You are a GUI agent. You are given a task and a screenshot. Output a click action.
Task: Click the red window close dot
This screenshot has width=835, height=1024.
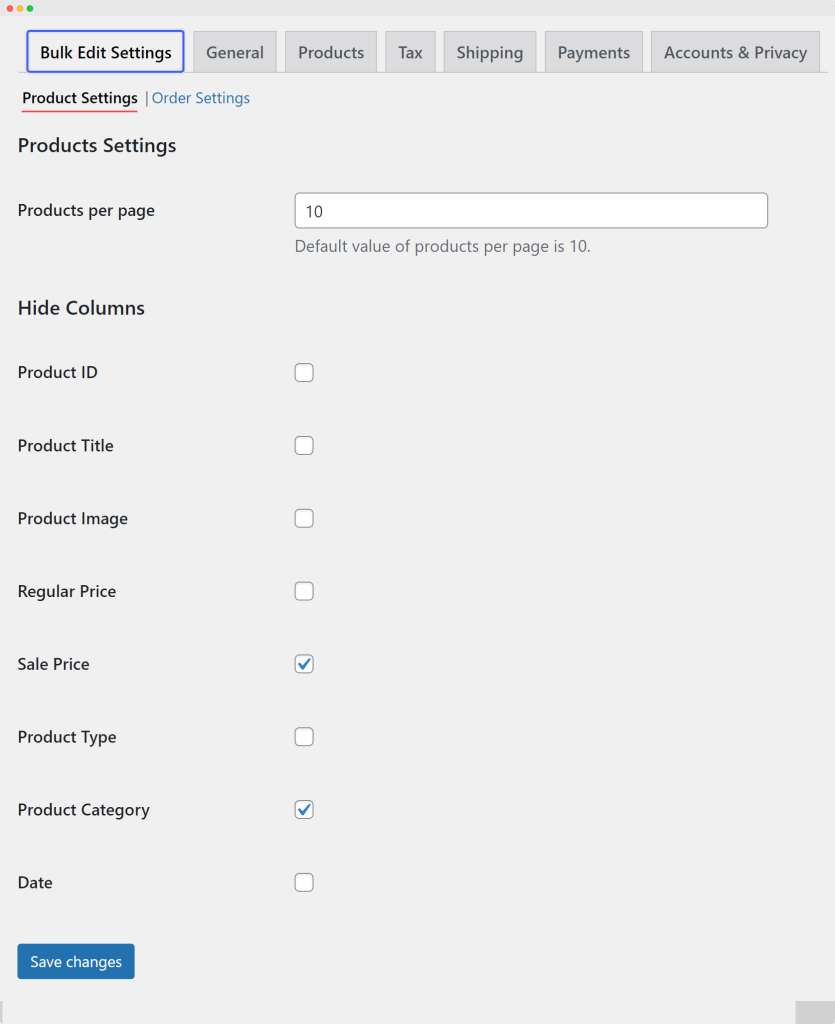tap(10, 8)
